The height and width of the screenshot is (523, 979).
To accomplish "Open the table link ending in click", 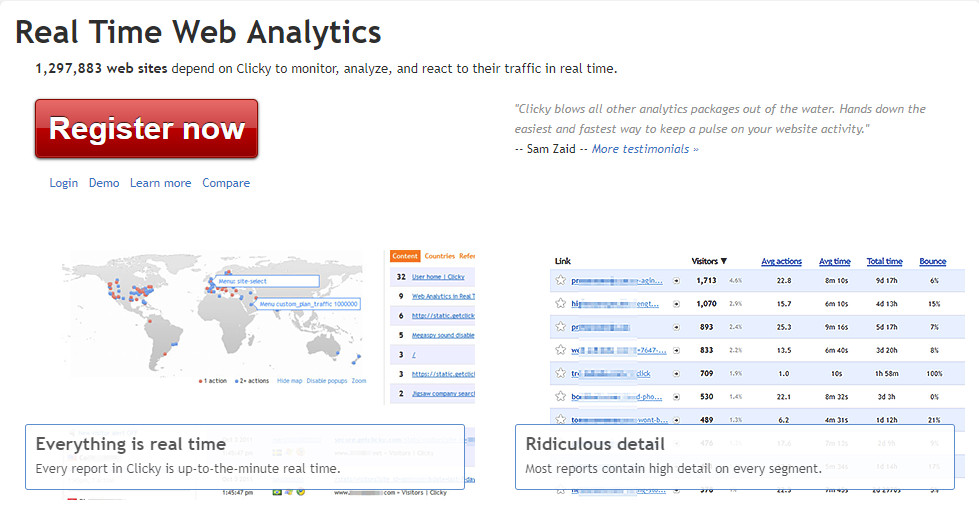I will tap(611, 374).
